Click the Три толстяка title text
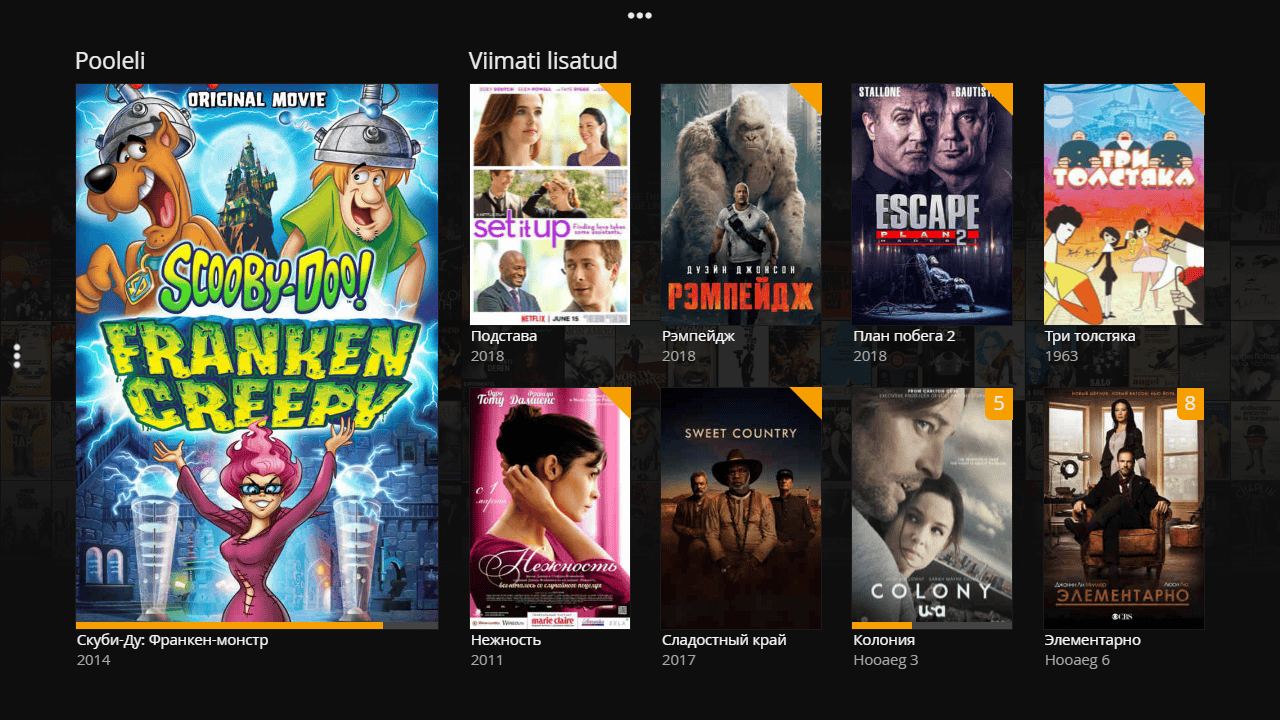1280x720 pixels. (x=1090, y=336)
